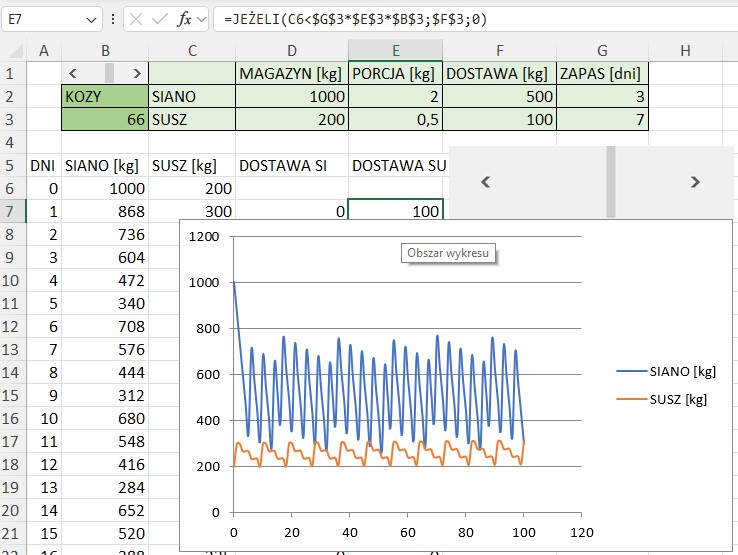The image size is (738, 555).
Task: Click the Cancel (X) icon in formula bar
Action: [x=138, y=19]
